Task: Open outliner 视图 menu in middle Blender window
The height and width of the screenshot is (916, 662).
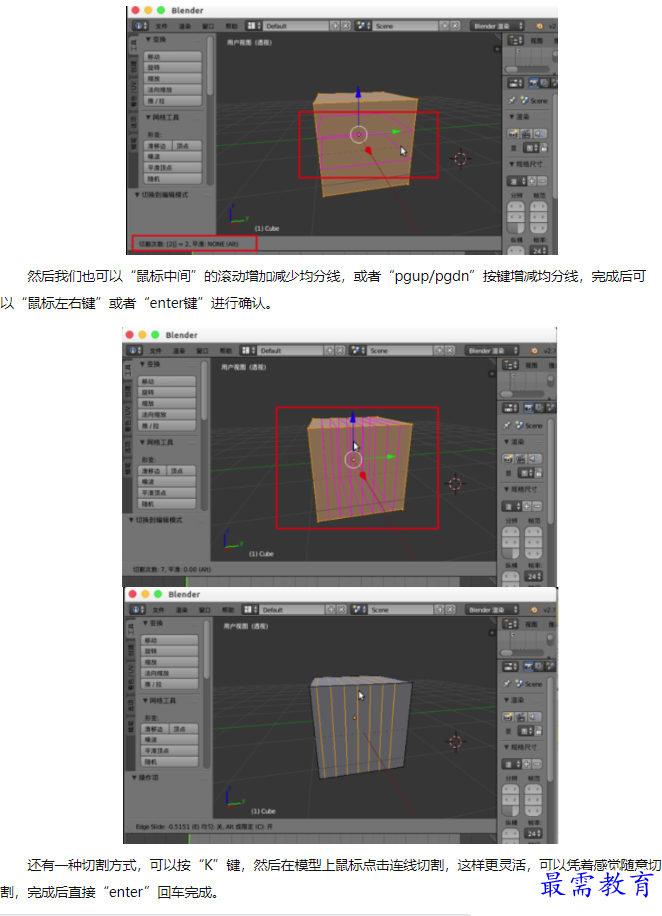Action: pyautogui.click(x=532, y=365)
